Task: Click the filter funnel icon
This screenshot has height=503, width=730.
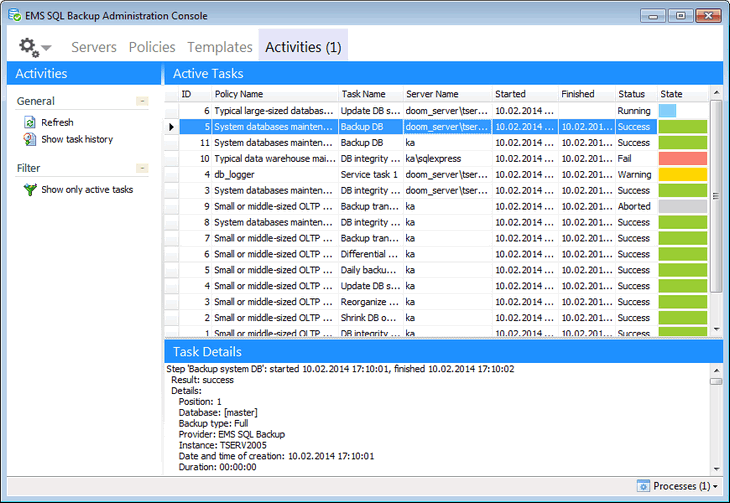Action: point(30,189)
